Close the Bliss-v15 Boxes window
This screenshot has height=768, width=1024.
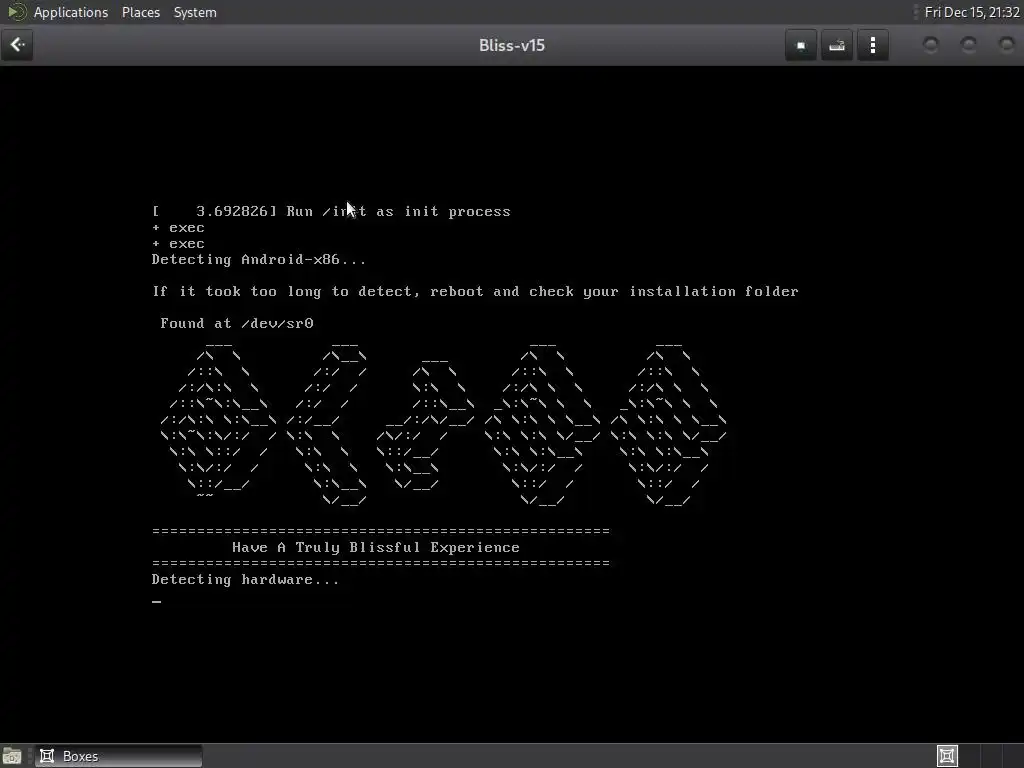tap(1006, 45)
